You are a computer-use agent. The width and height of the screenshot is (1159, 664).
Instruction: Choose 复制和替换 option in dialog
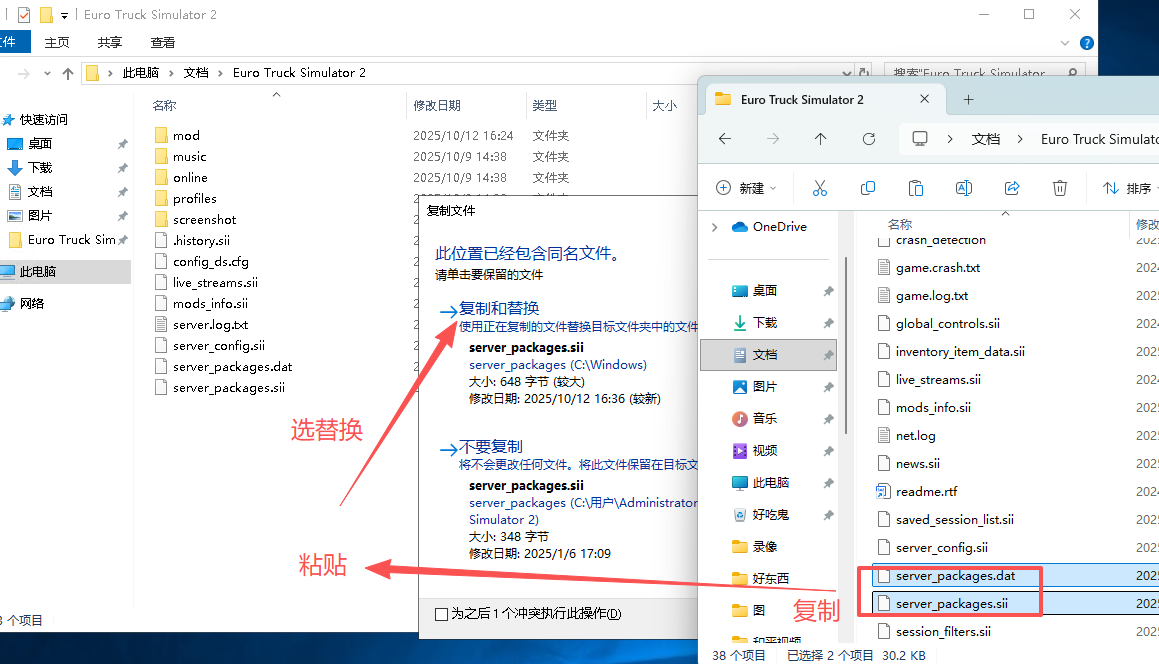click(x=498, y=308)
